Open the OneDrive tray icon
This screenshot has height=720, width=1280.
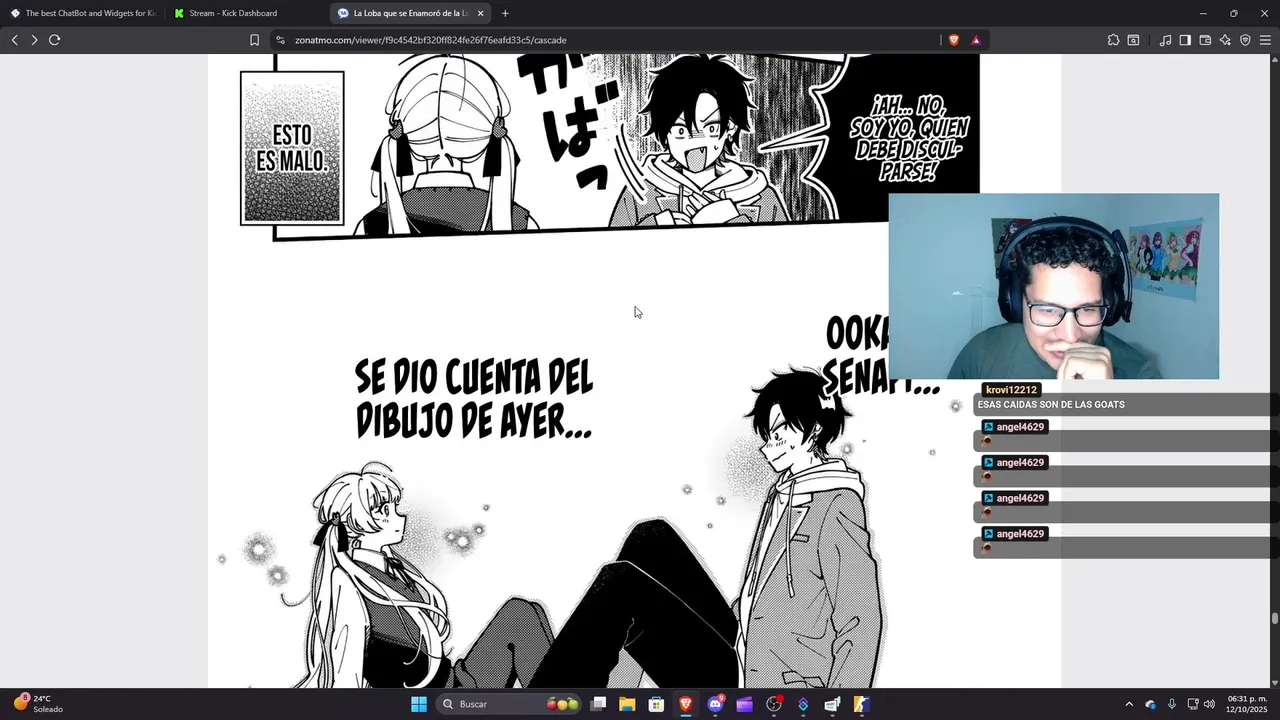pyautogui.click(x=1150, y=704)
